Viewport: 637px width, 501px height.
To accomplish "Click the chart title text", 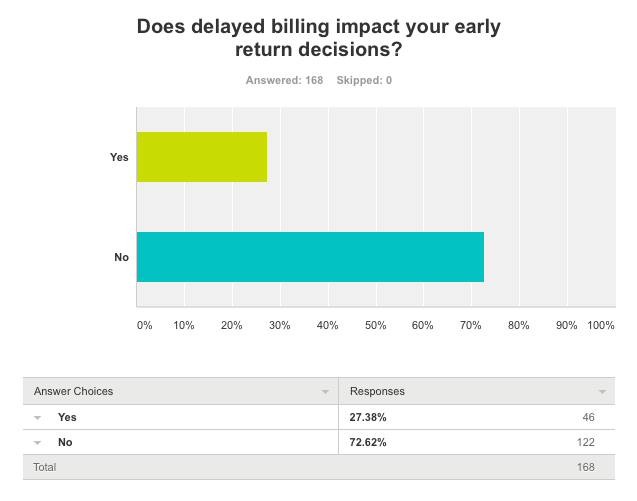I will [318, 42].
